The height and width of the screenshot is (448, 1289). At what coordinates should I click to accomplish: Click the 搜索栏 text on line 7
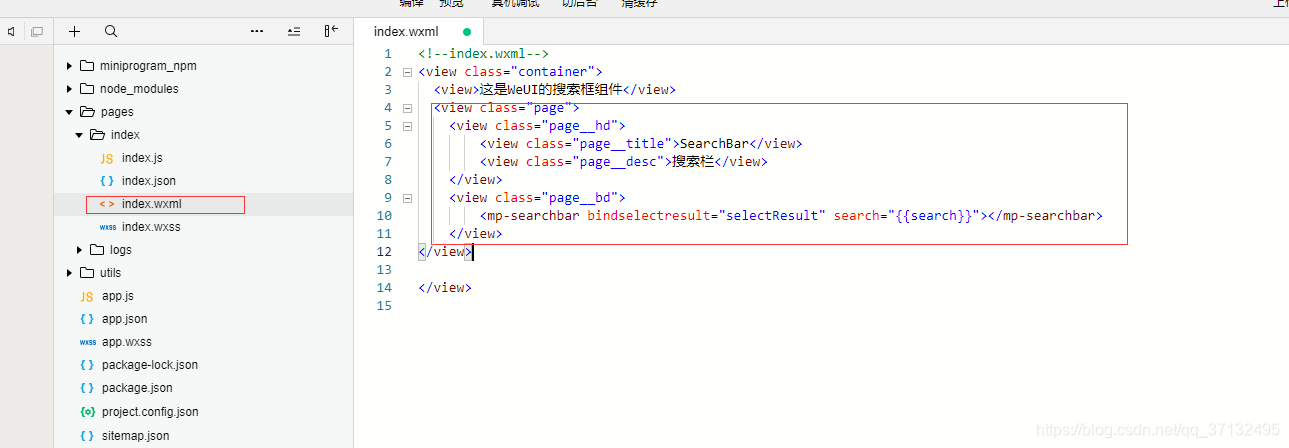tap(693, 162)
